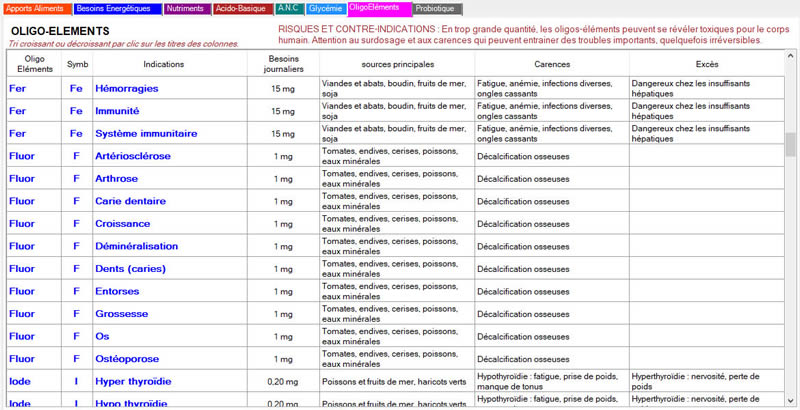Sort by Besoins journaliers column header
The image size is (800, 410).
click(x=283, y=64)
